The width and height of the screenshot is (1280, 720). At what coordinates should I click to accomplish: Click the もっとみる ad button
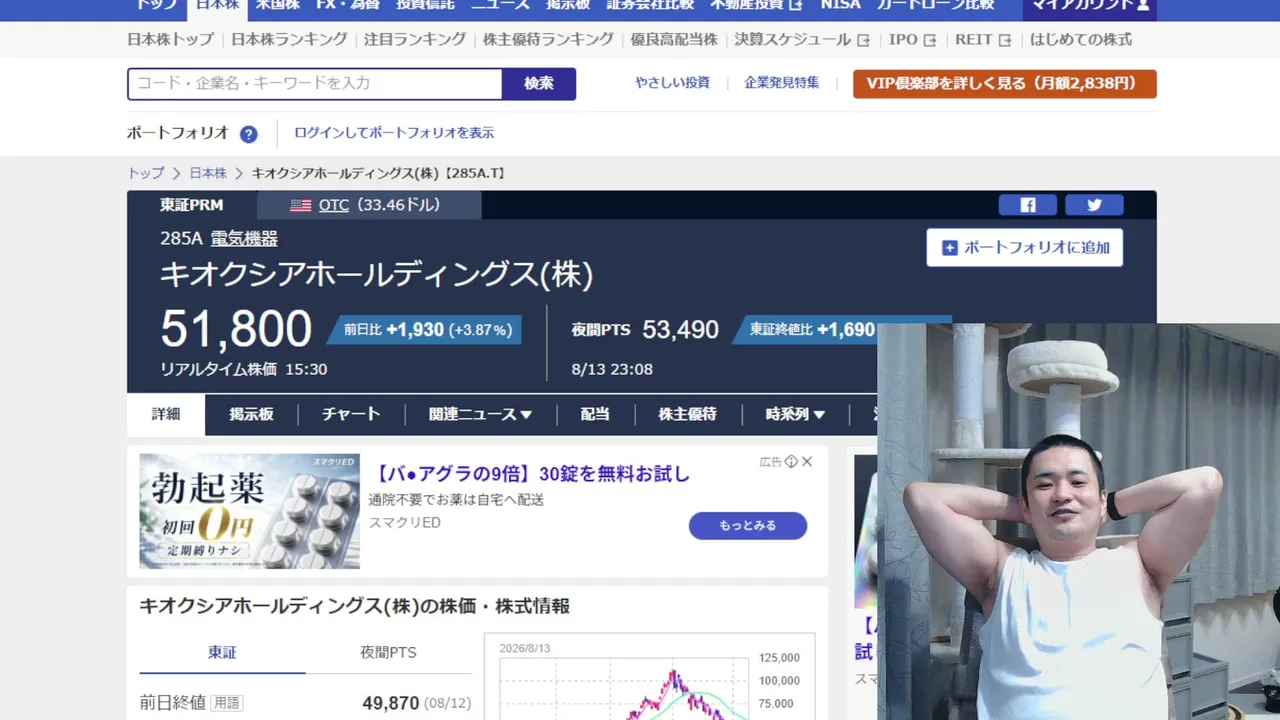pos(748,526)
